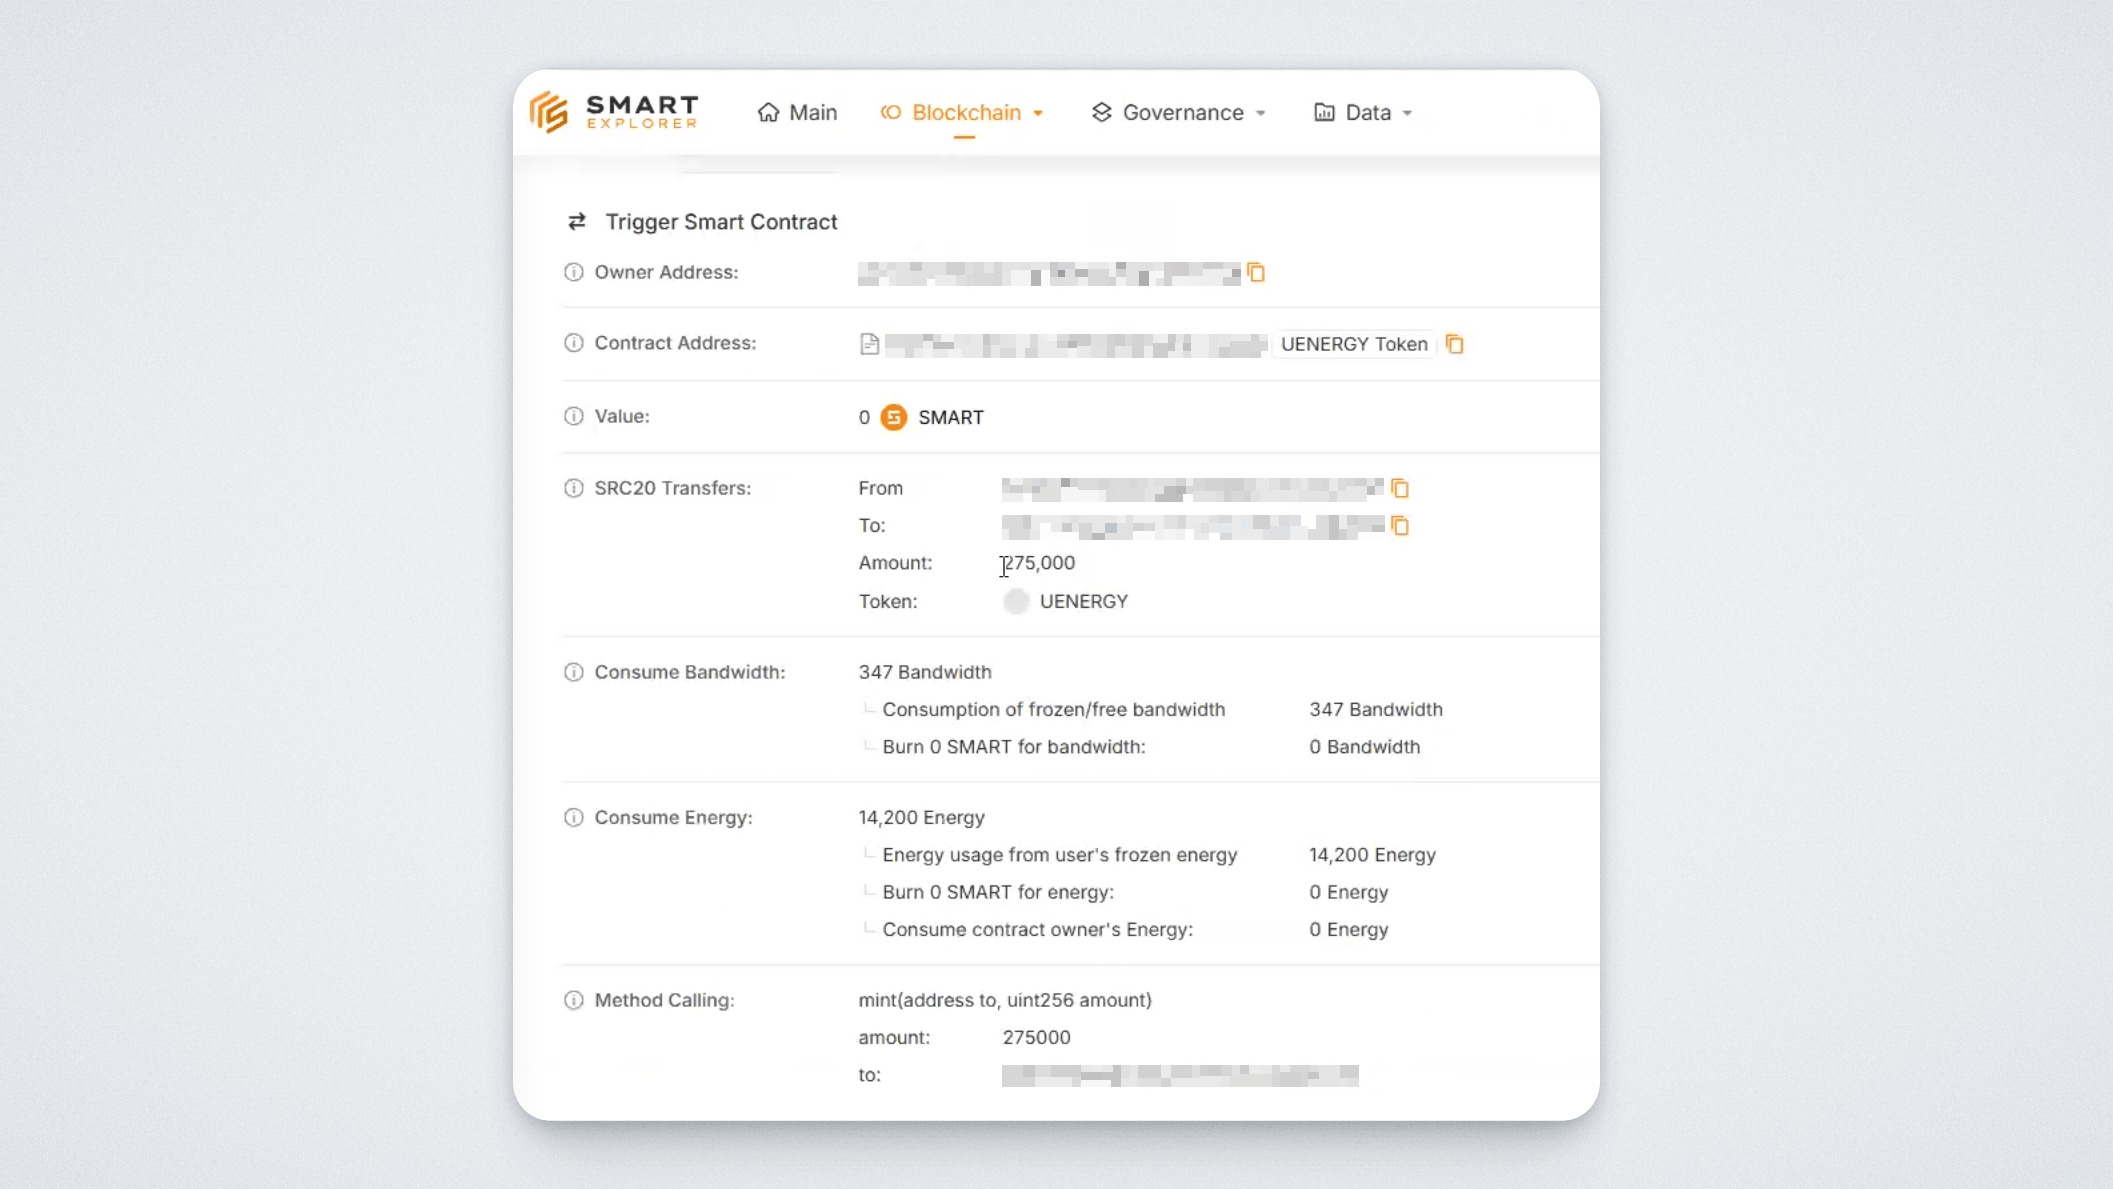Go to the Main page
The width and height of the screenshot is (2113, 1189).
tap(798, 112)
